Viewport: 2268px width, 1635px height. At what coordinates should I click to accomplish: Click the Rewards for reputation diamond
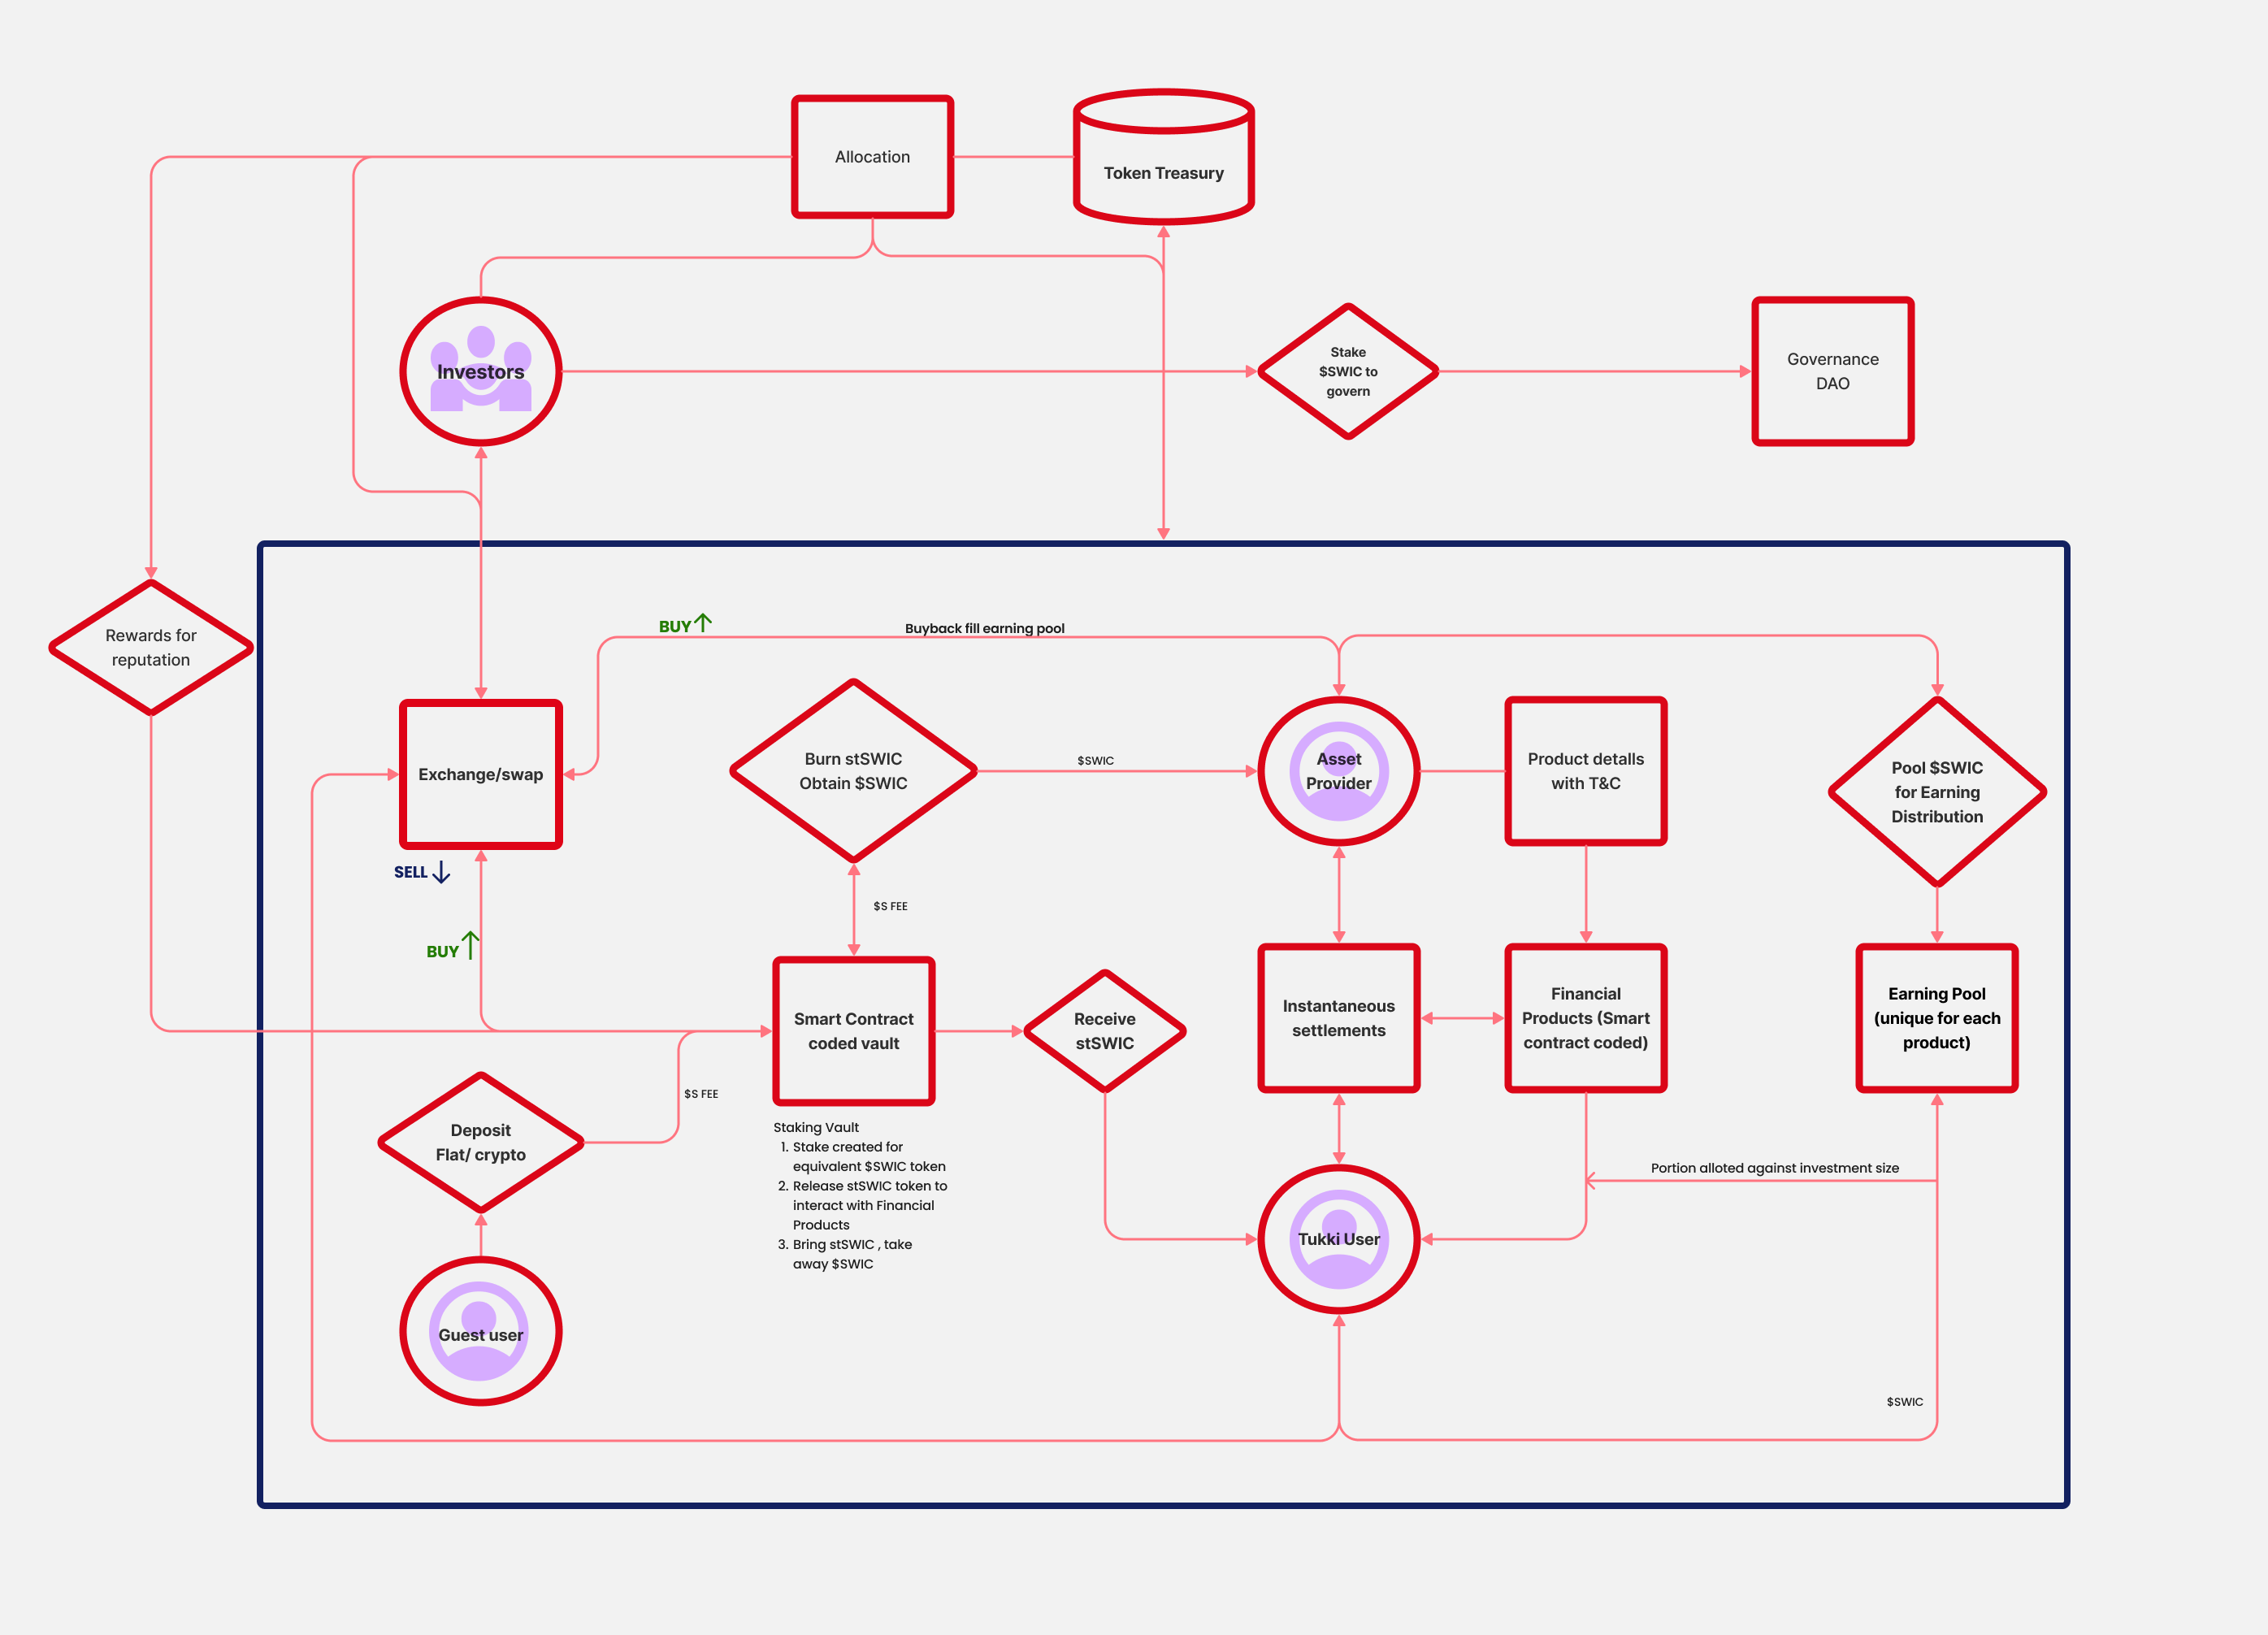pos(151,647)
